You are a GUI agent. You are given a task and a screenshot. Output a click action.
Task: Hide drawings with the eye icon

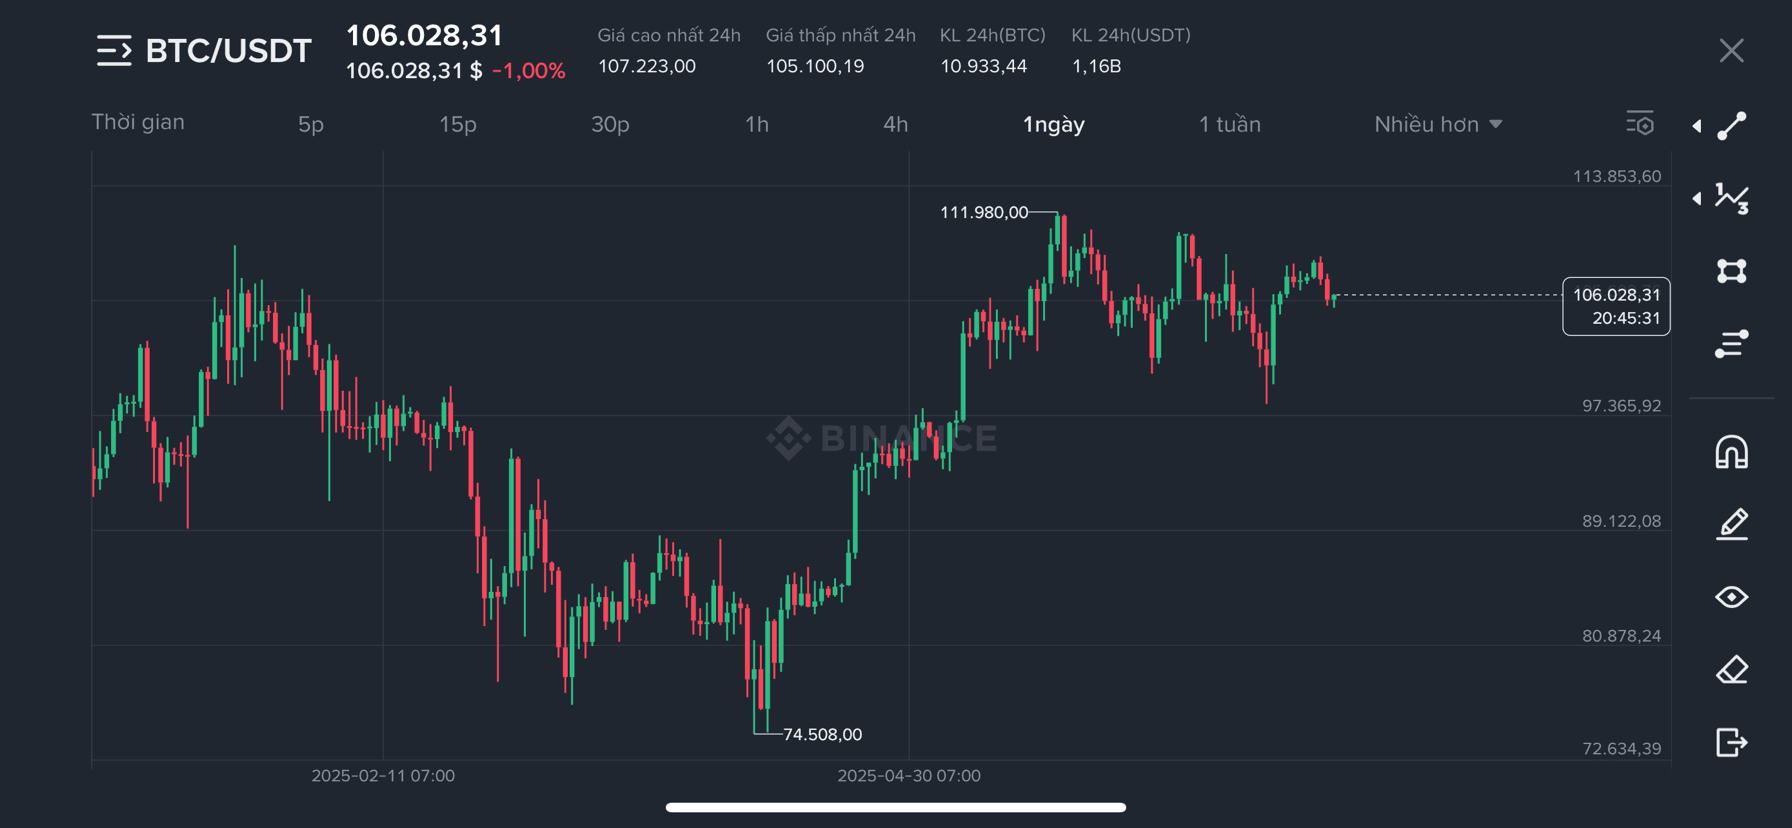click(1732, 597)
